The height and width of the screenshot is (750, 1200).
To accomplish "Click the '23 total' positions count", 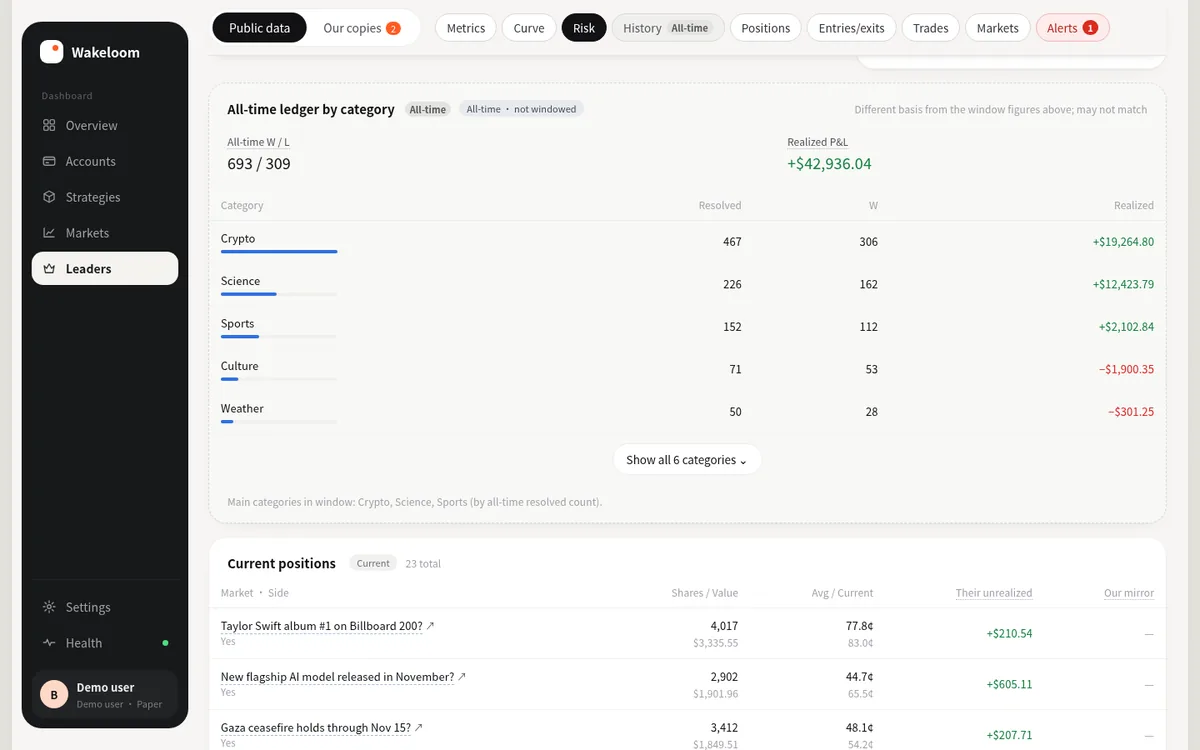I will pos(423,564).
